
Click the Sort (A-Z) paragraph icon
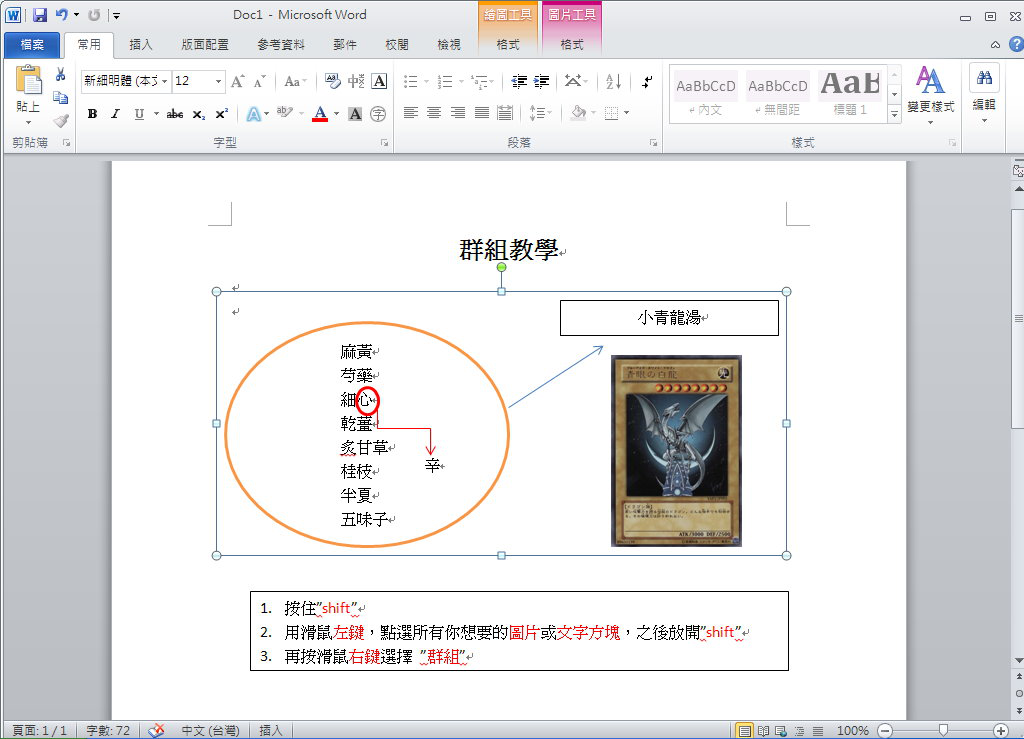point(614,82)
